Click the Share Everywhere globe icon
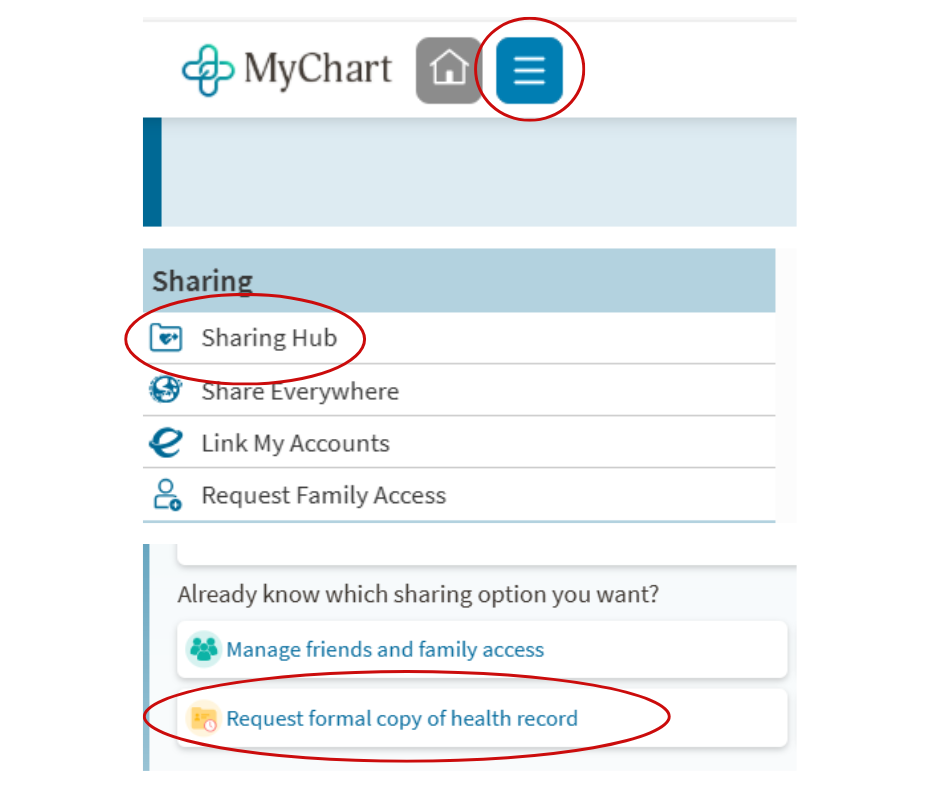Image resolution: width=940 pixels, height=788 pixels. click(166, 391)
